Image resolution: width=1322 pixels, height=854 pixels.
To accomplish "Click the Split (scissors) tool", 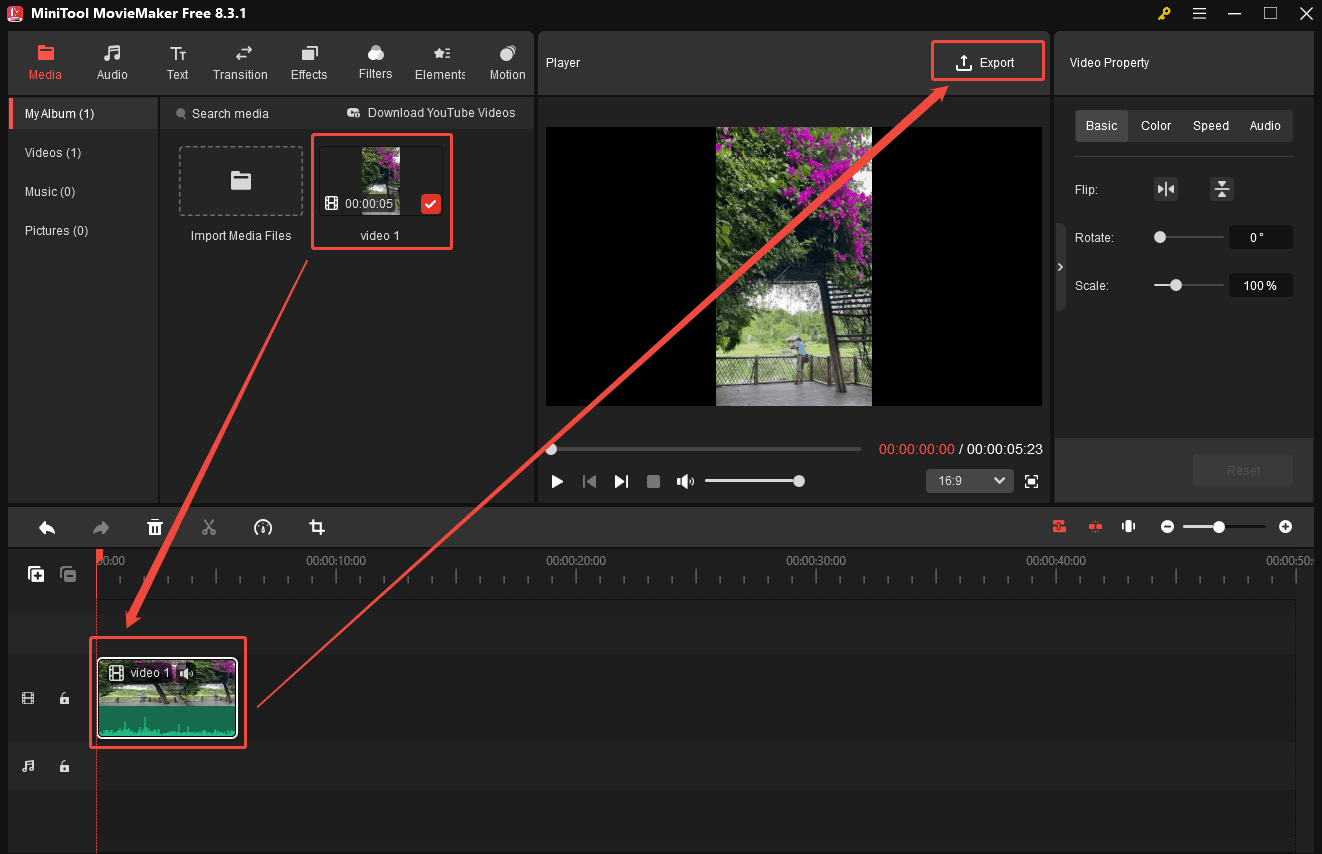I will tap(209, 527).
